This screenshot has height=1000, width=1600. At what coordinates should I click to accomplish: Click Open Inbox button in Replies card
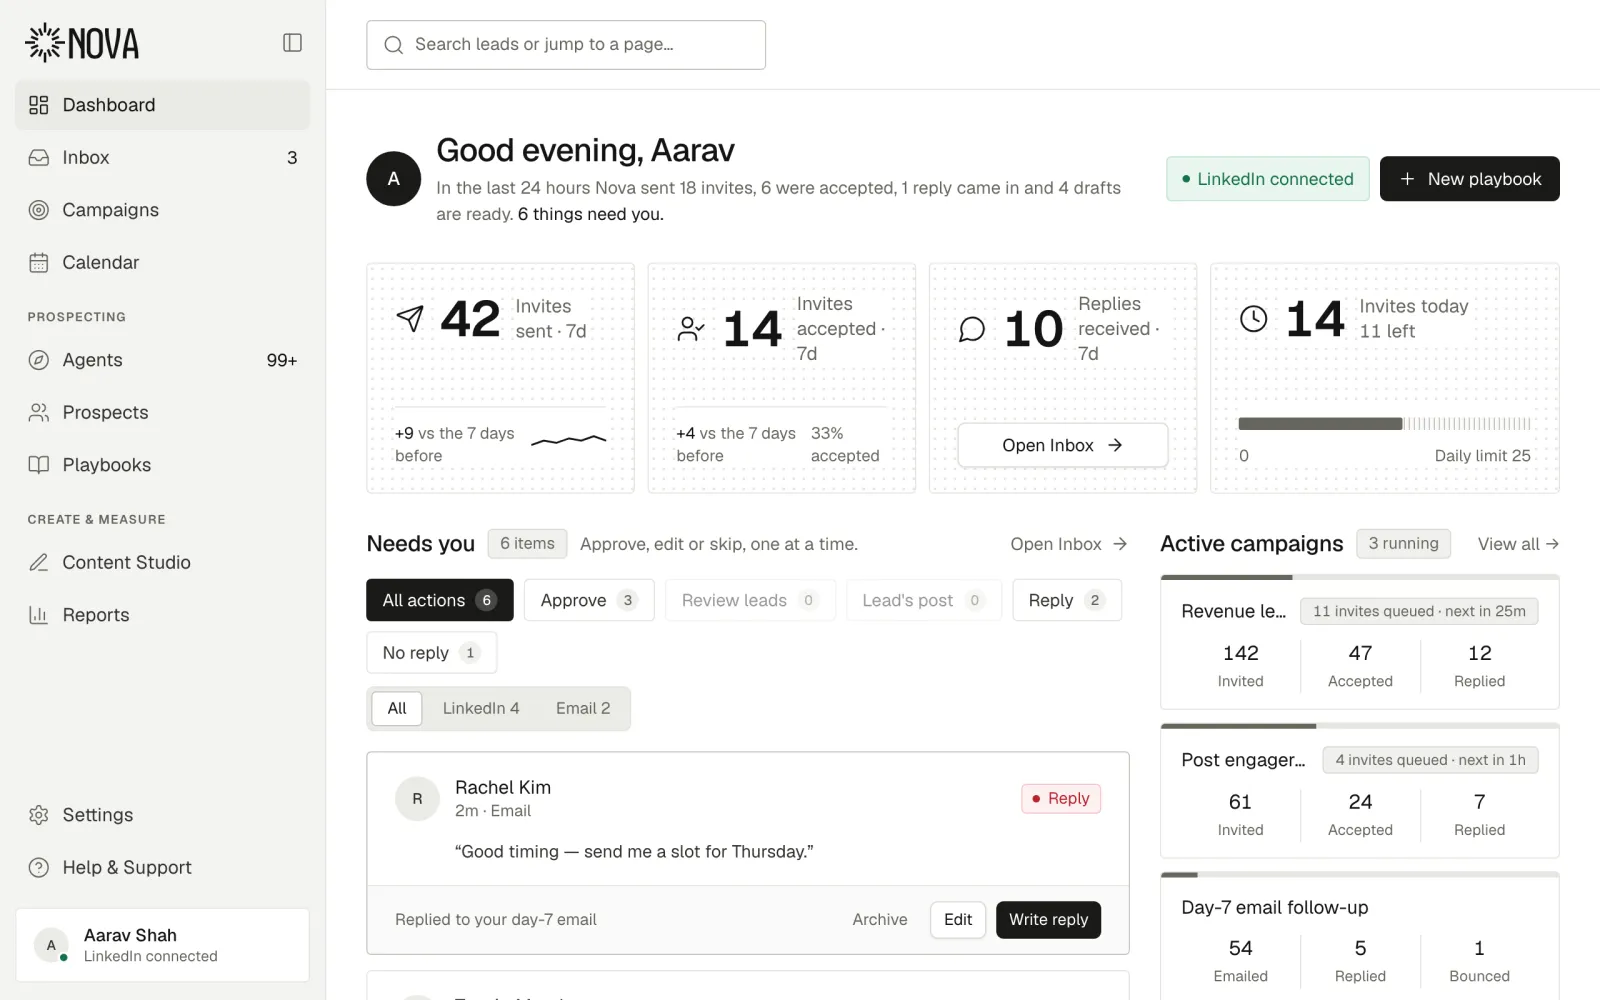[x=1063, y=445]
